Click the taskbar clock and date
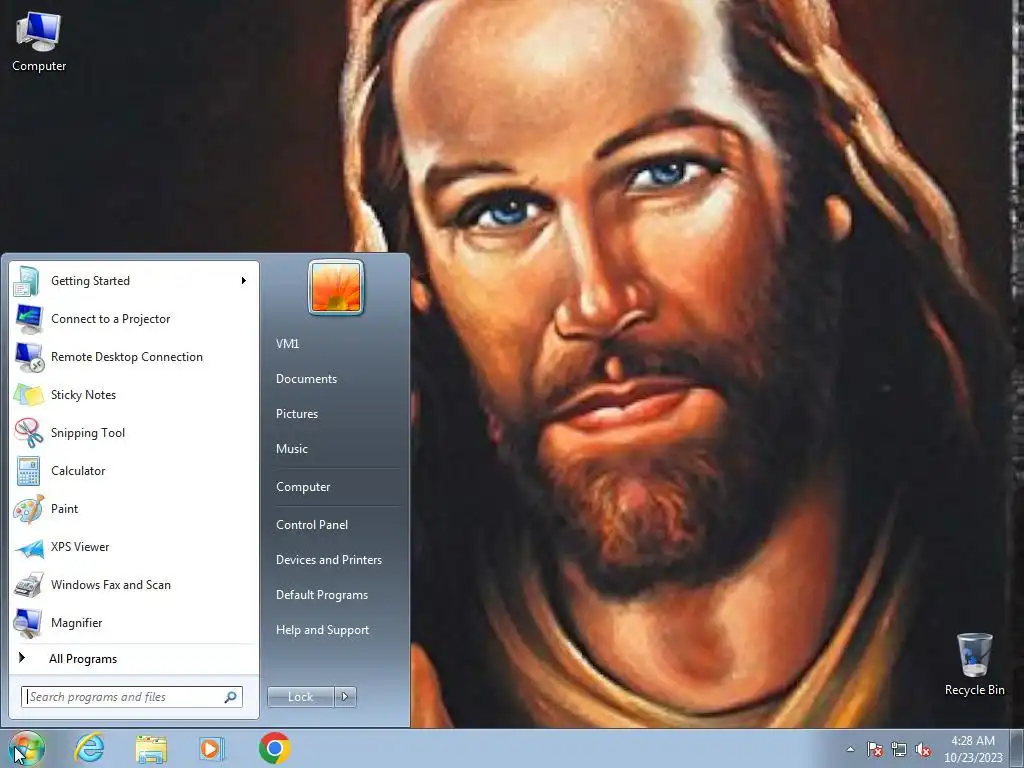The image size is (1024, 768). coord(973,749)
